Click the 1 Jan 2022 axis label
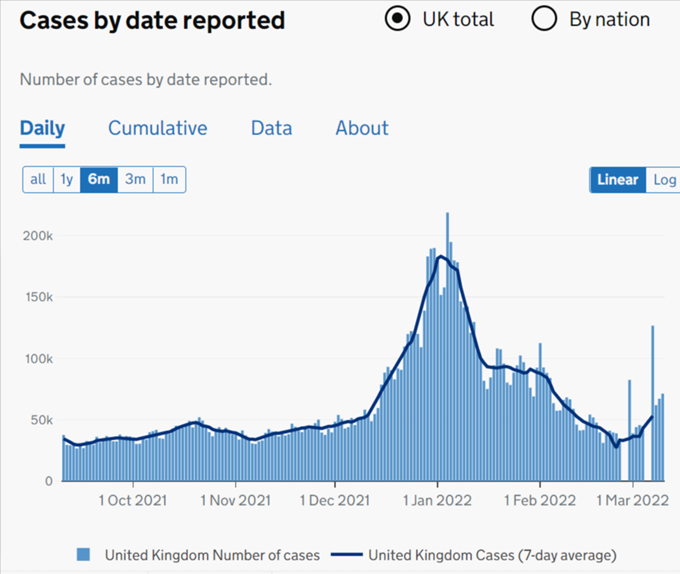 click(437, 500)
